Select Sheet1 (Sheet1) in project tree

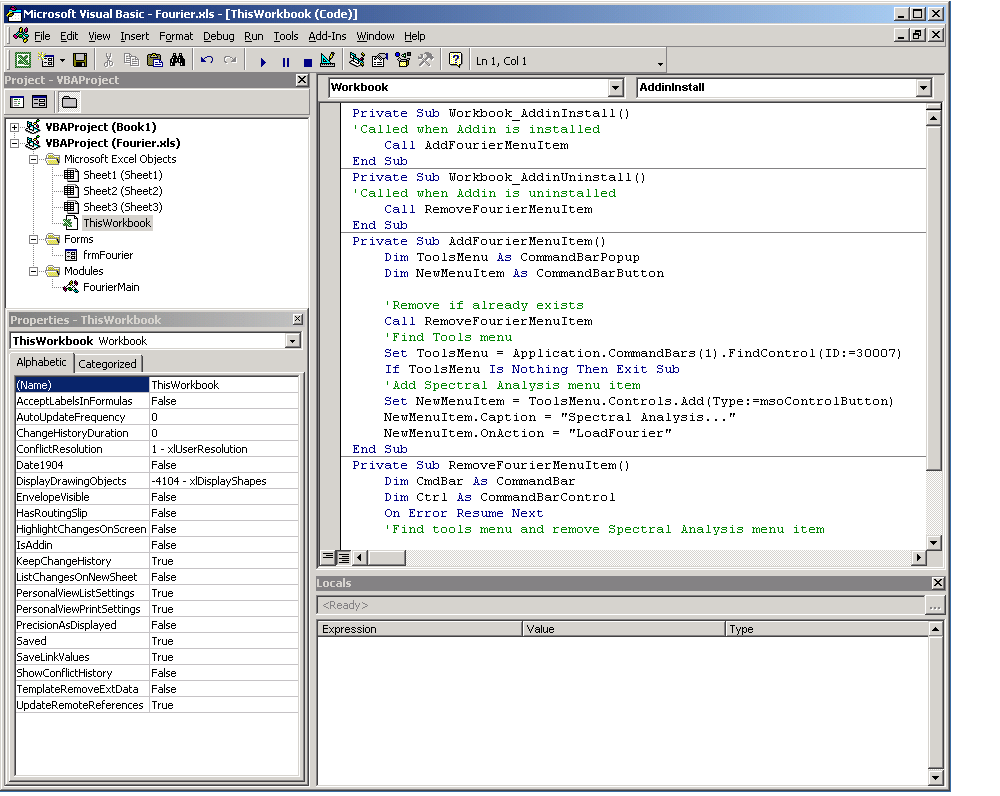click(122, 175)
